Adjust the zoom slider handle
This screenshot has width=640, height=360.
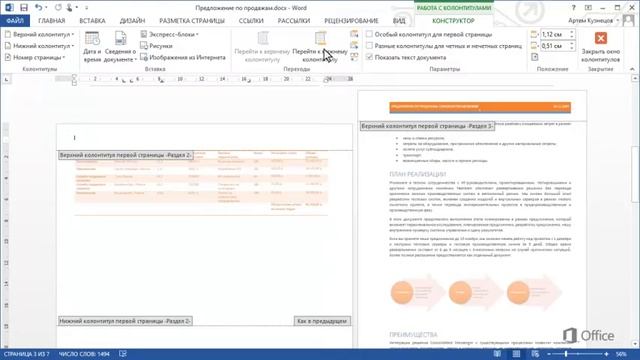(566, 354)
